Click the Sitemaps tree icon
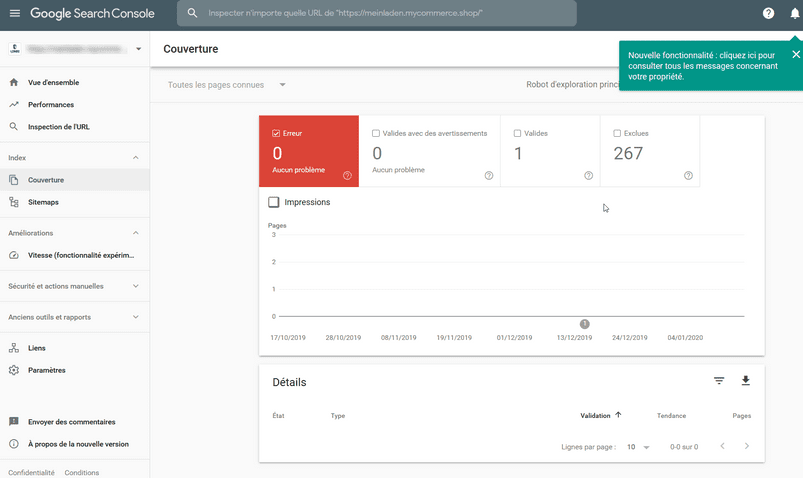Screen dimensions: 803x478 [14, 202]
